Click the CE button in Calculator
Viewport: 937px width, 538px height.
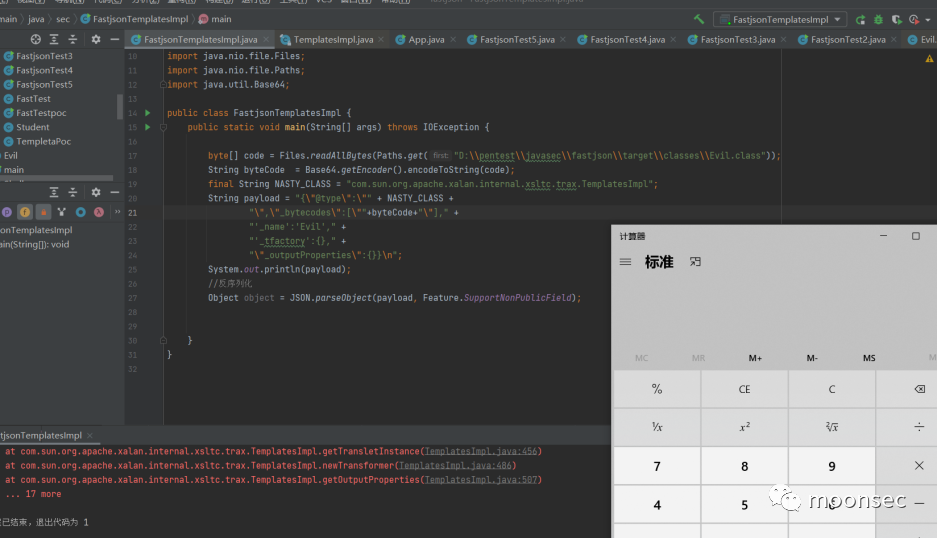click(745, 389)
